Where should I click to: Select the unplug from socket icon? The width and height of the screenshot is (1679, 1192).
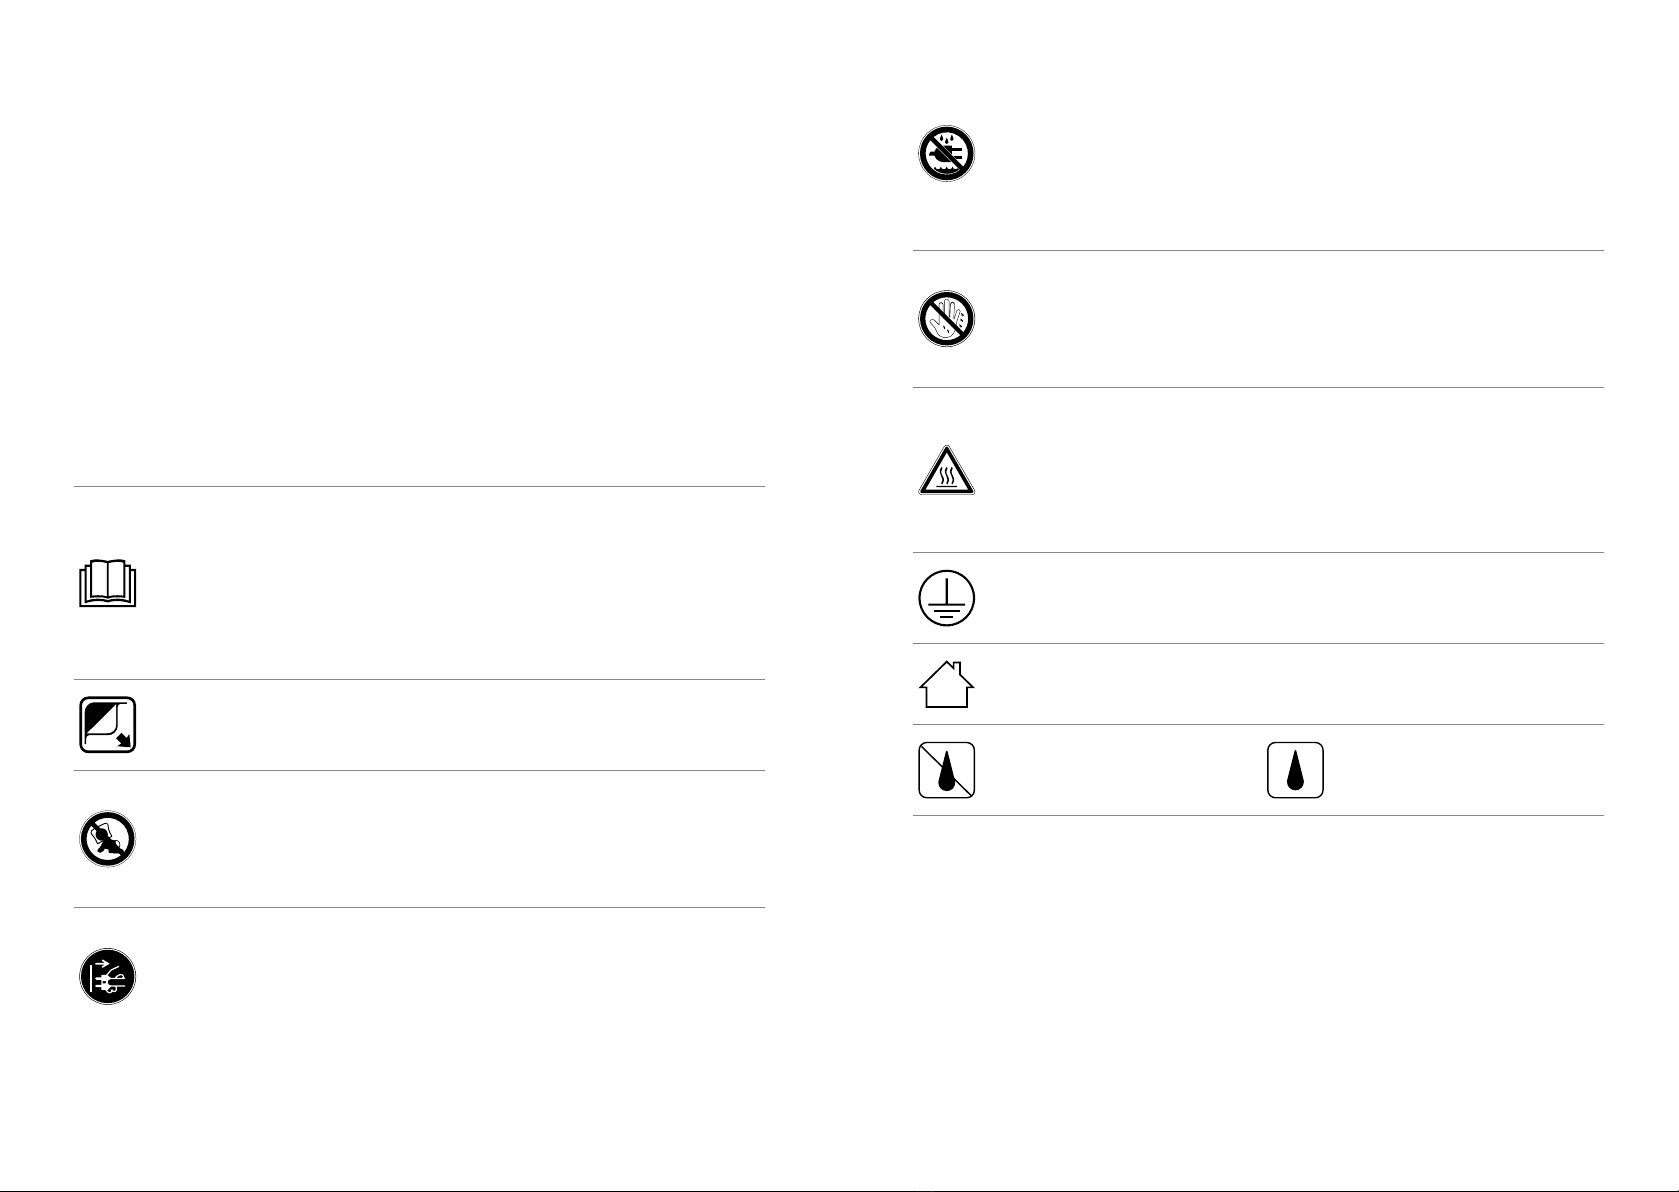(x=107, y=976)
